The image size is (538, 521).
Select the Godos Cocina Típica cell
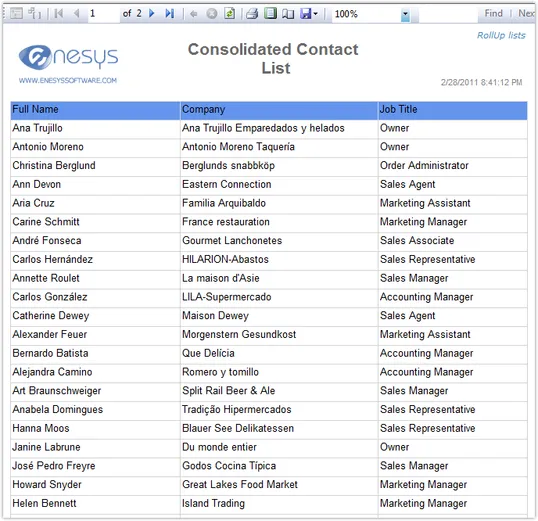click(279, 466)
